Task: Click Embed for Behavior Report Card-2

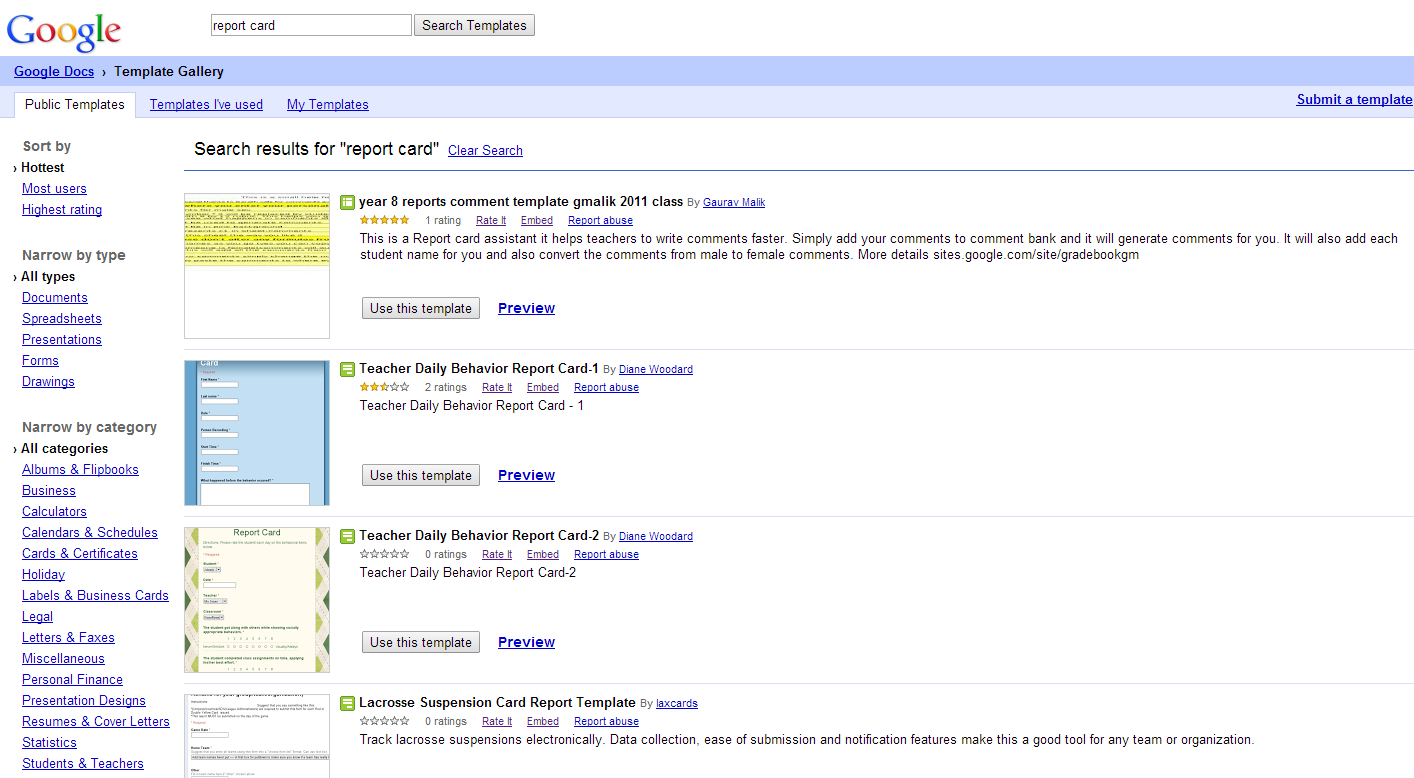Action: 543,554
